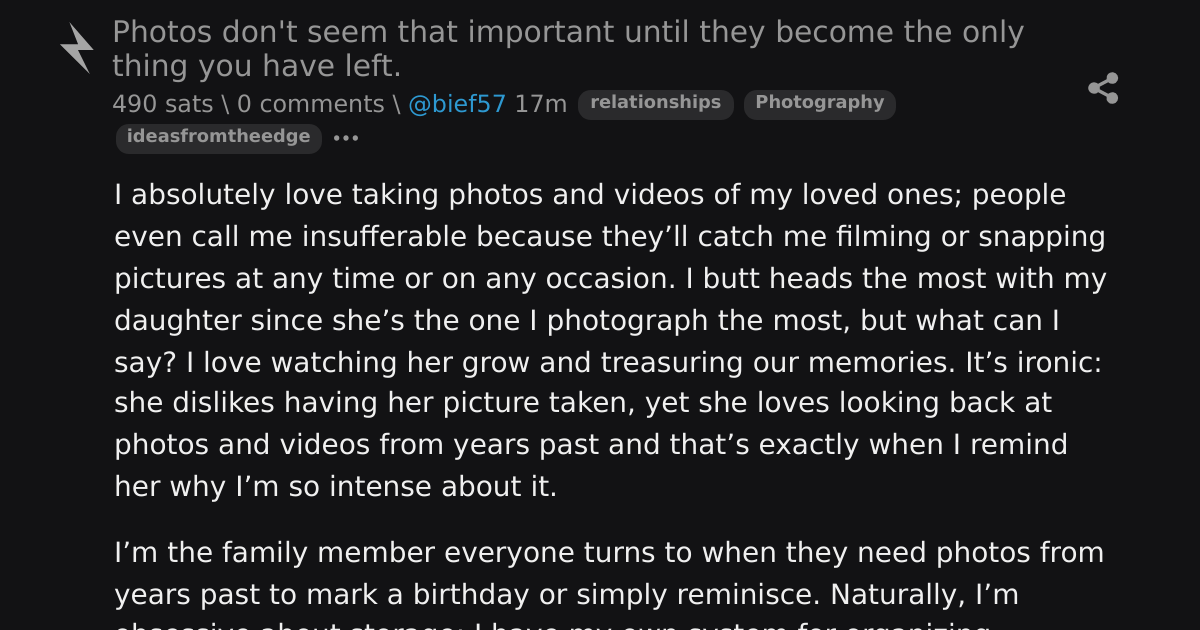
Task: Click the sentence ending "so intense about it."
Action: pos(335,487)
